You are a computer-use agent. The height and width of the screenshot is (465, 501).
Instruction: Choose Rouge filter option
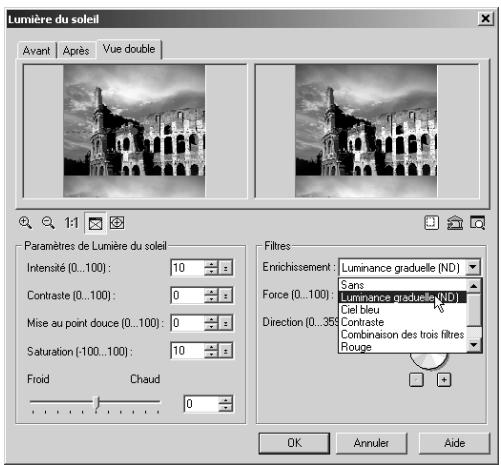click(402, 347)
